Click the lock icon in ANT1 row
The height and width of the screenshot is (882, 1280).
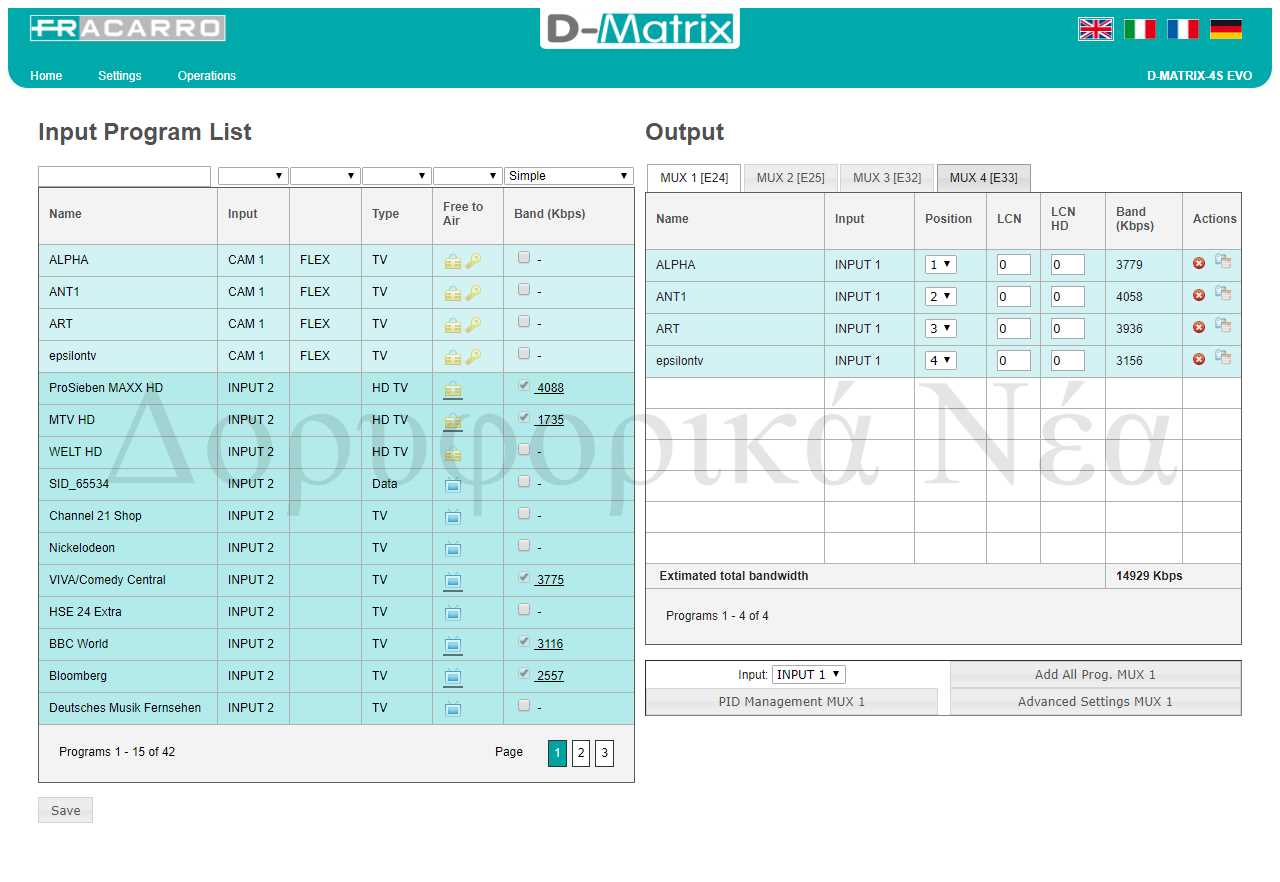point(453,293)
